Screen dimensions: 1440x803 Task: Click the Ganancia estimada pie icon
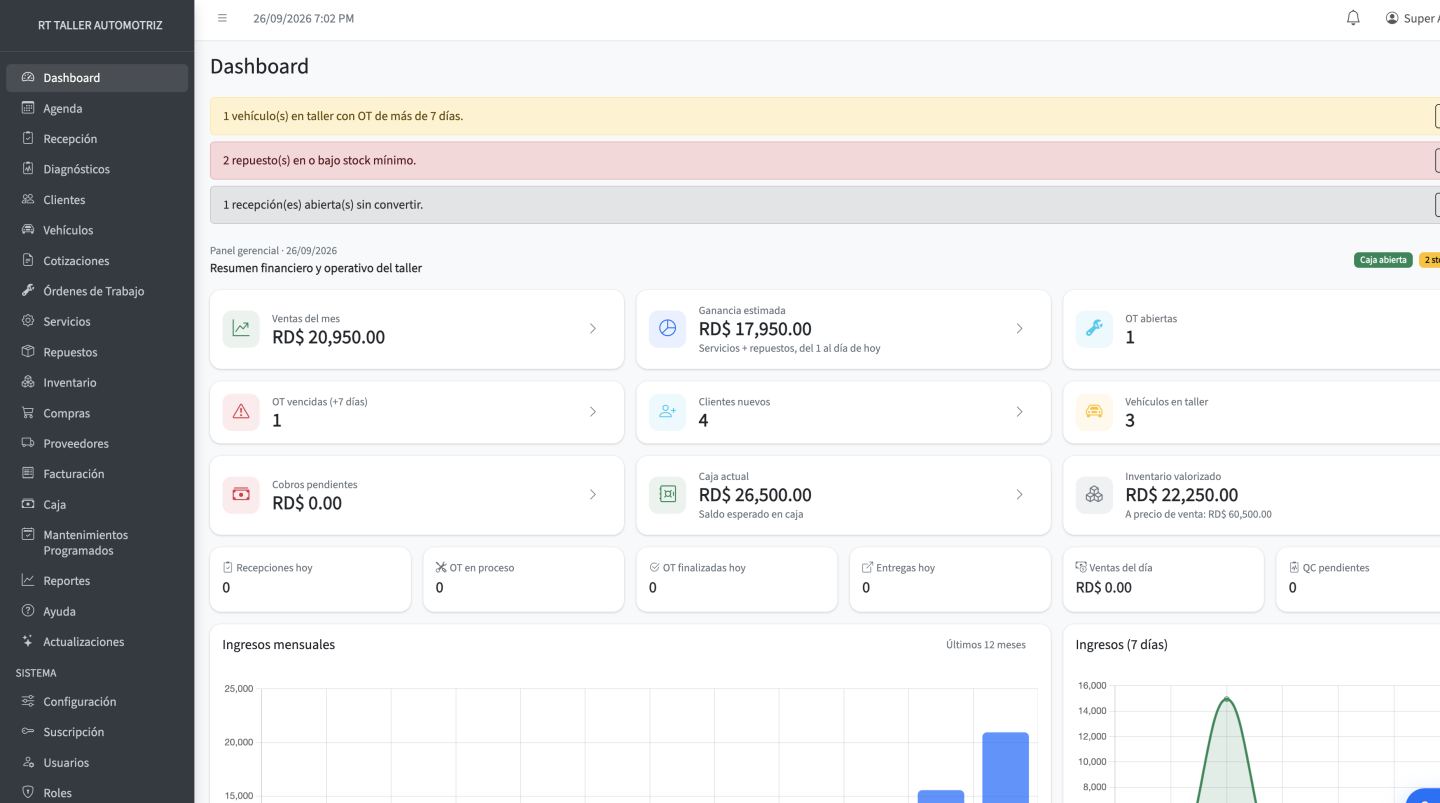(x=667, y=329)
